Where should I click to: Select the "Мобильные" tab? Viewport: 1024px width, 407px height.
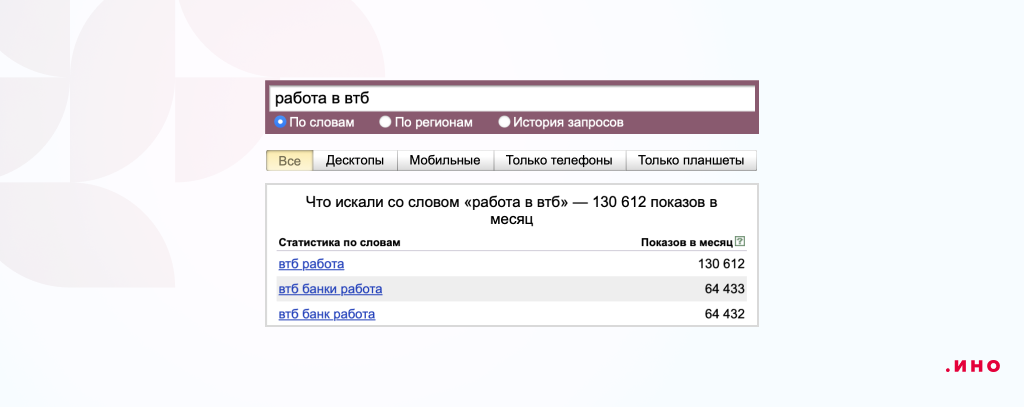tap(445, 160)
